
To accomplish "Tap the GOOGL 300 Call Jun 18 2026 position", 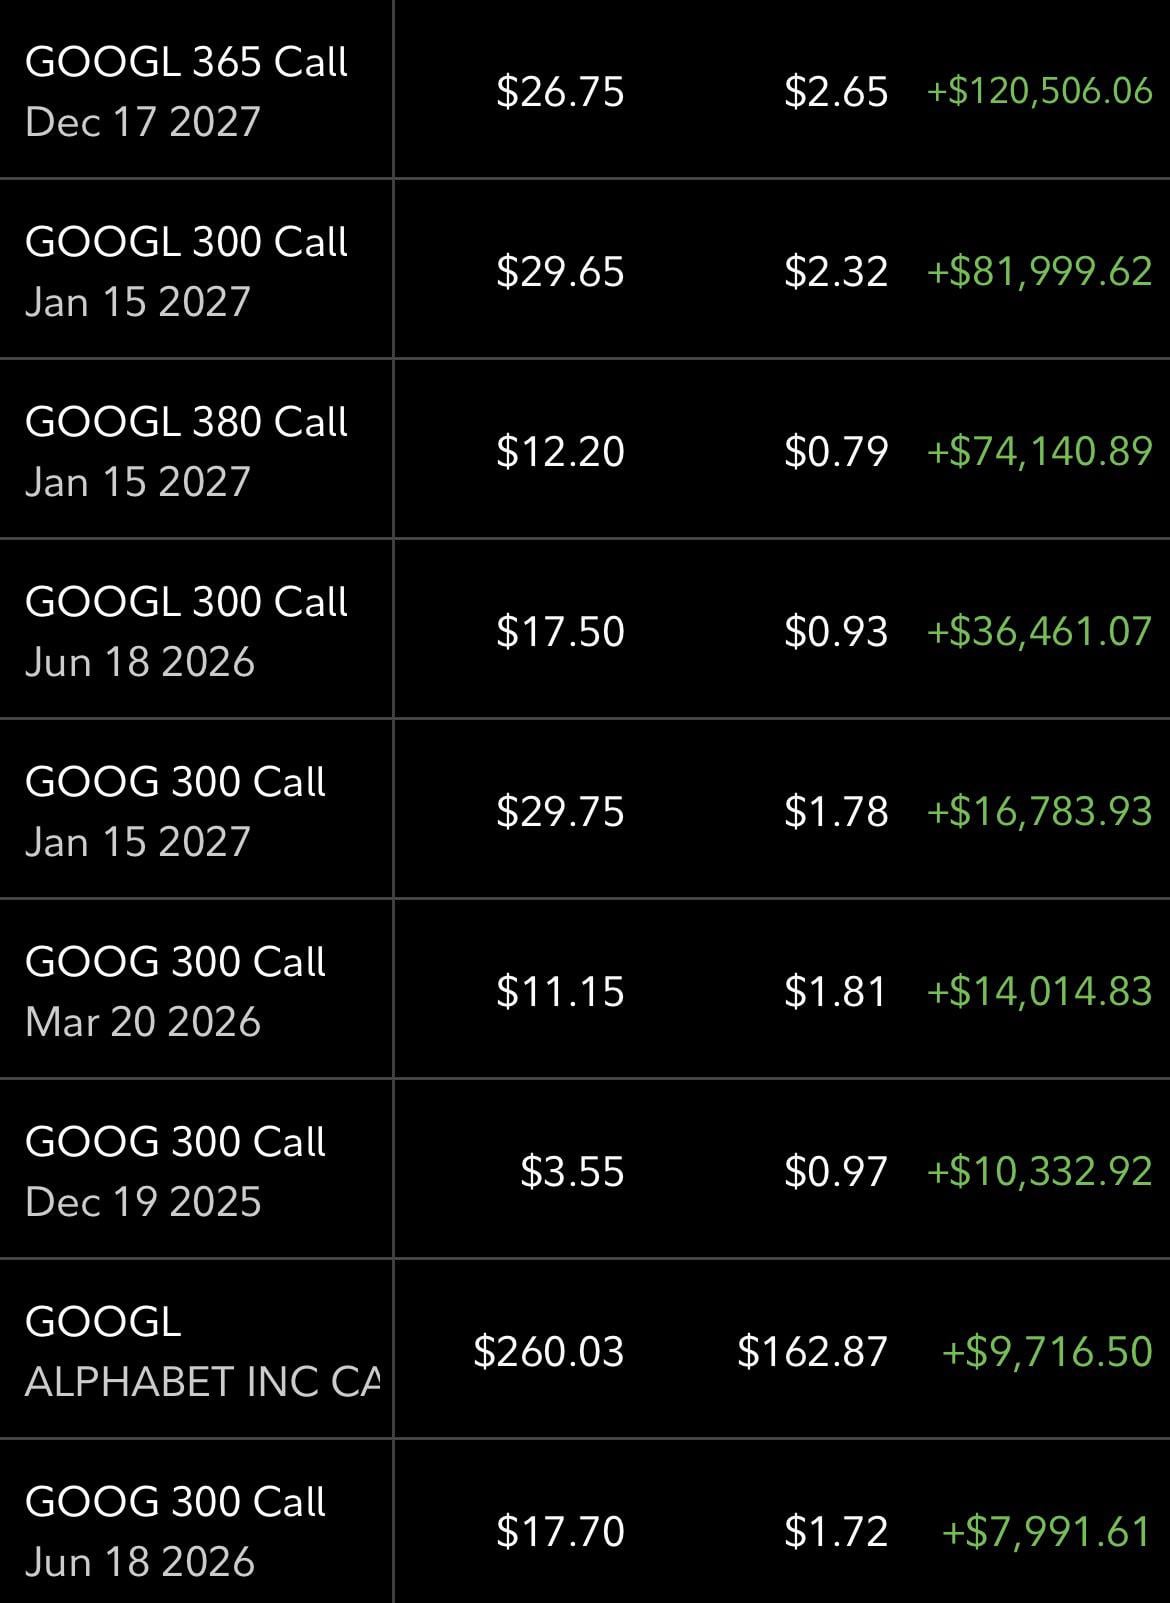I will pos(186,631).
